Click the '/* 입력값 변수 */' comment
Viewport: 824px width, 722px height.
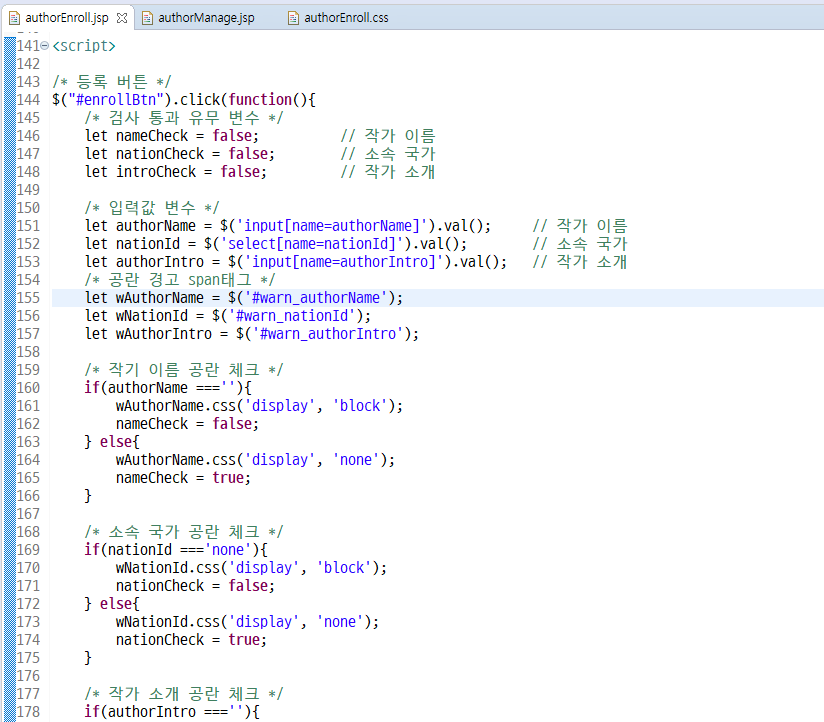[152, 208]
